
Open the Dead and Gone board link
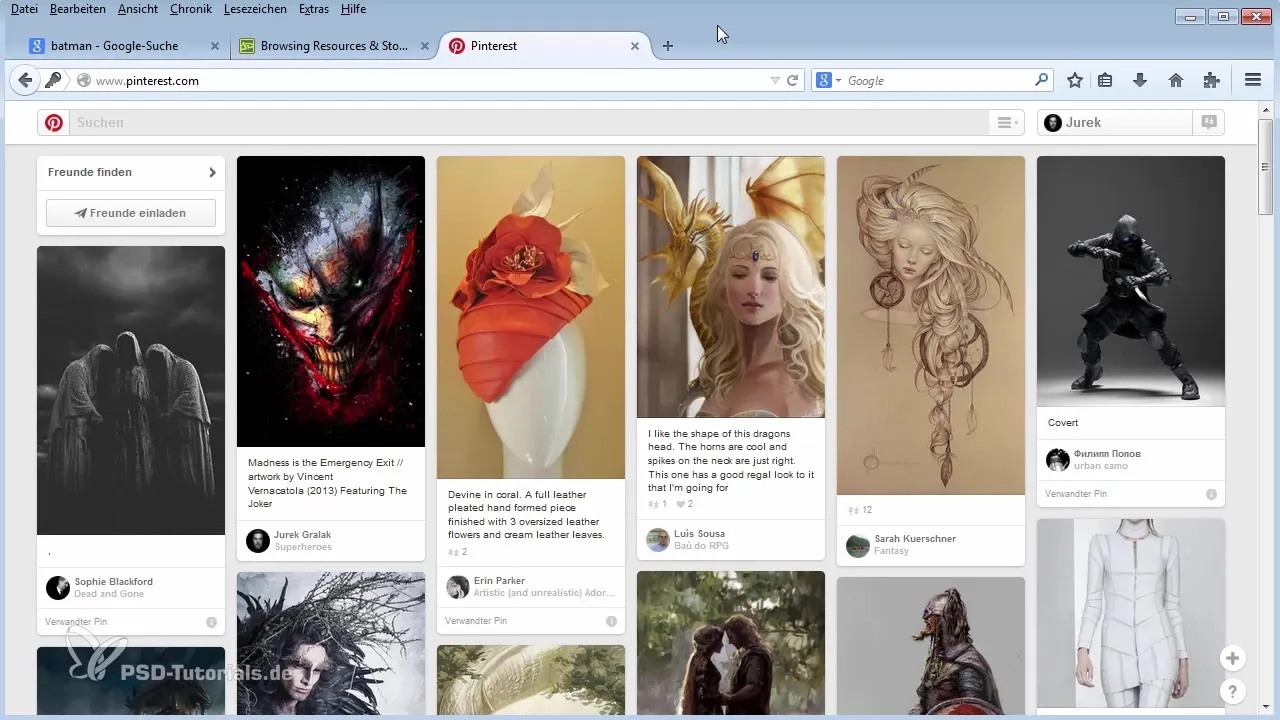pos(109,594)
